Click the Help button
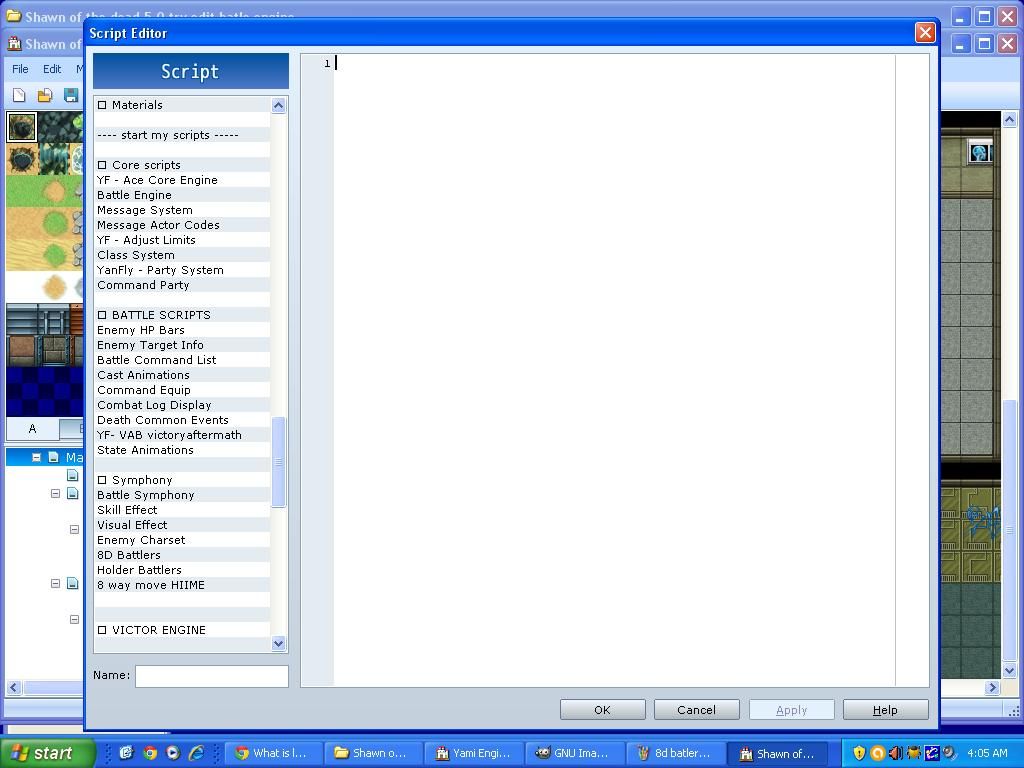 coord(885,710)
